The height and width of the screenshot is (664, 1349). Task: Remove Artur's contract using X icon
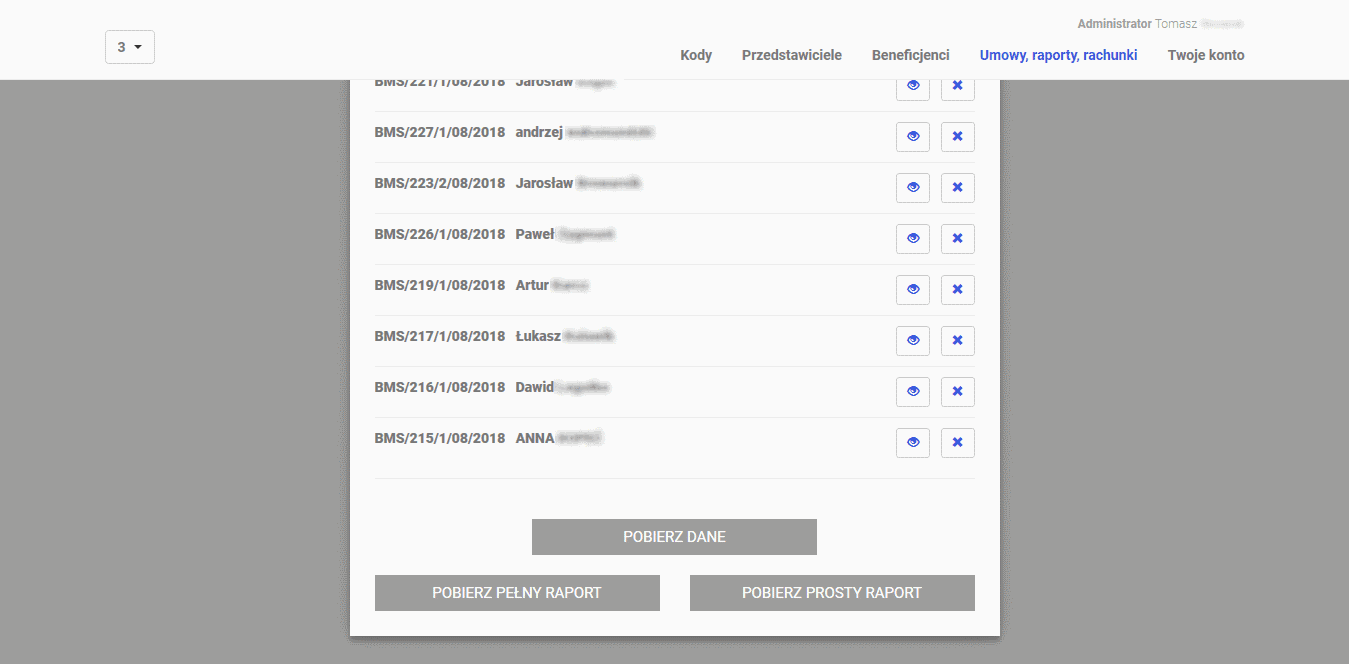point(957,290)
